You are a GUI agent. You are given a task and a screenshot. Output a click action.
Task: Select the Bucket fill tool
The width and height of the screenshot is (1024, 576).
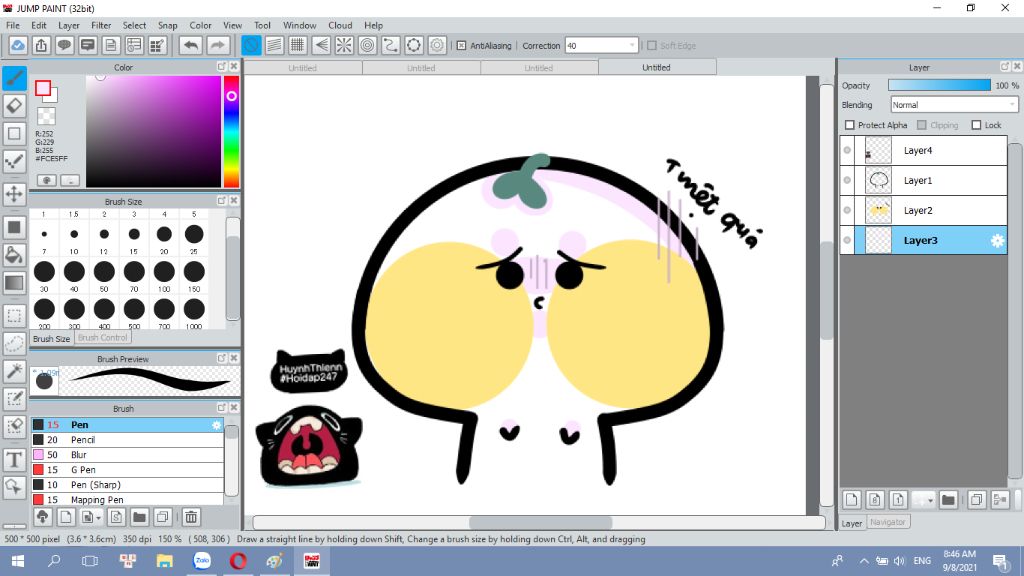14,255
